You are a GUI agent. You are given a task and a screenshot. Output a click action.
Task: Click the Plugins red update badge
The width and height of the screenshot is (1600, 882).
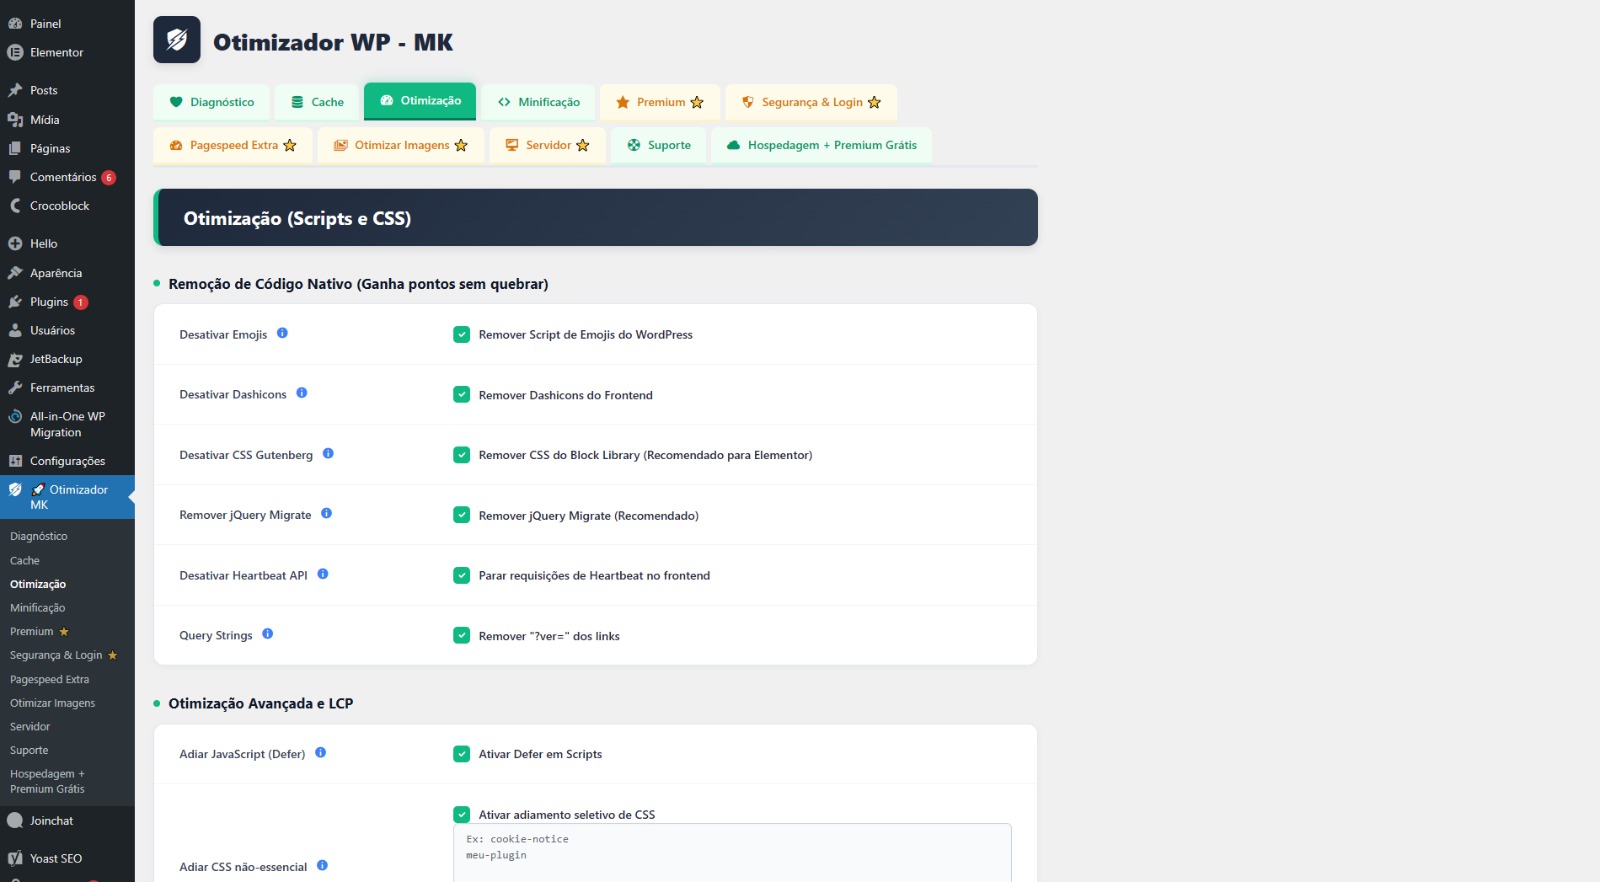point(81,302)
